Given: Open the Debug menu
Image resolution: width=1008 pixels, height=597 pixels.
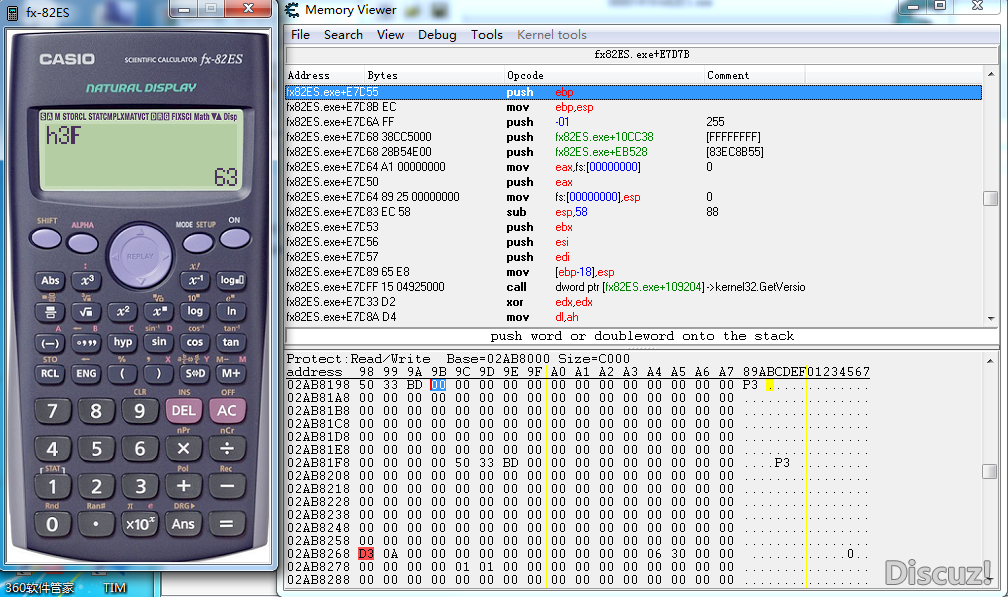Looking at the screenshot, I should pos(437,35).
